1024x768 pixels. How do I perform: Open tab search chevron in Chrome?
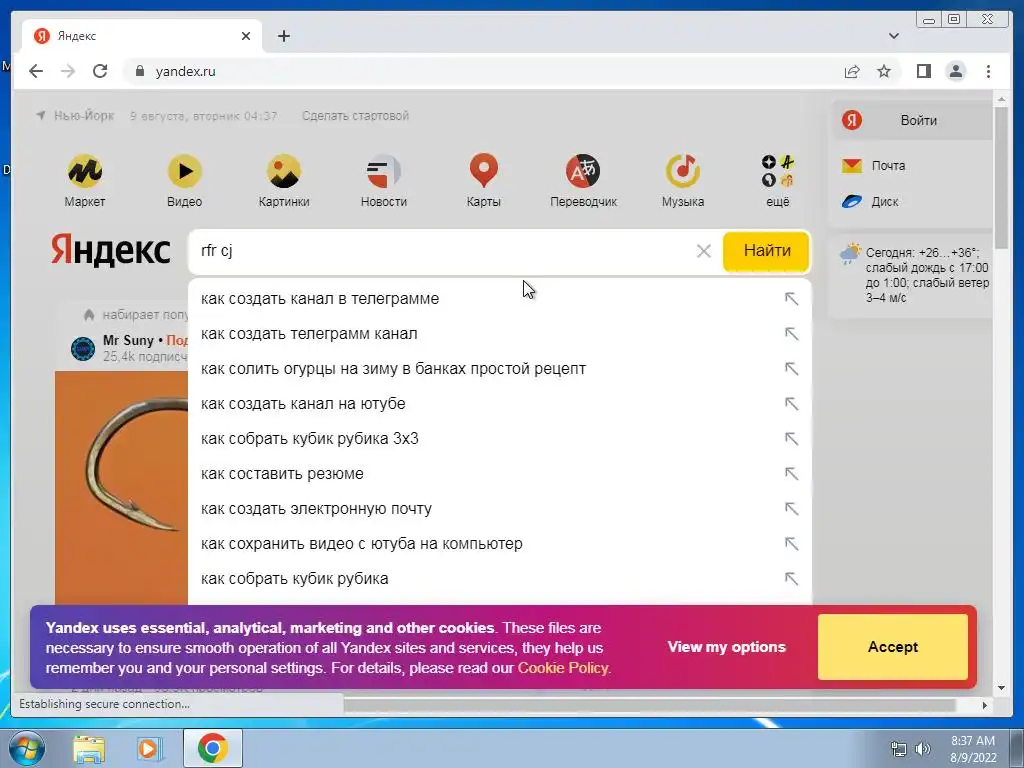(894, 36)
